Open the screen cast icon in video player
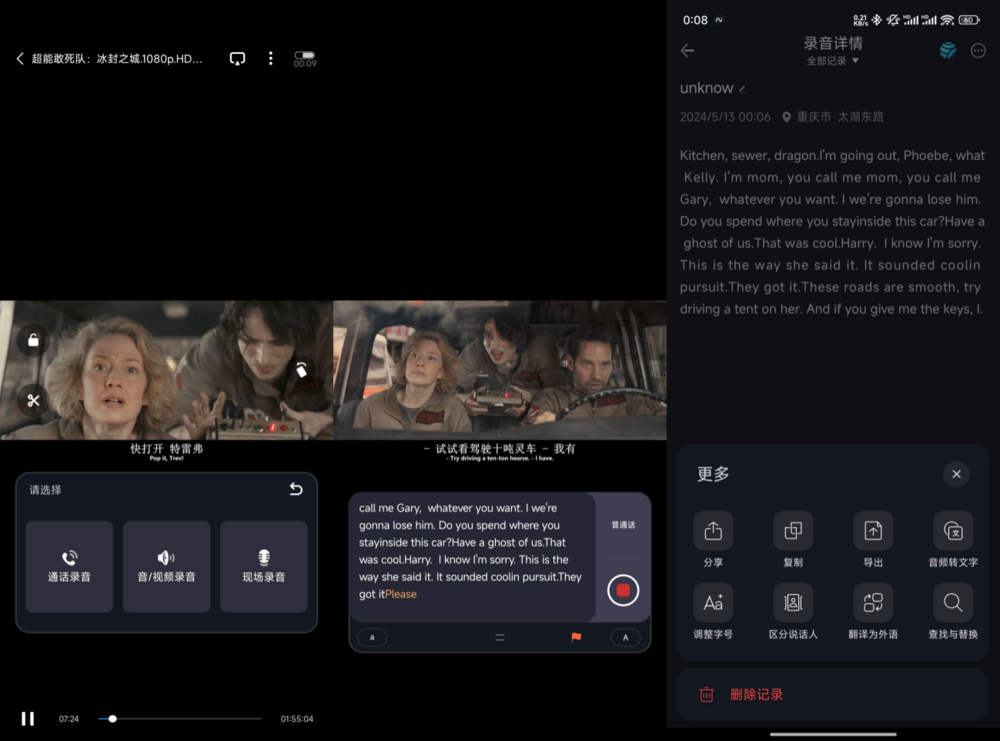 (x=237, y=59)
